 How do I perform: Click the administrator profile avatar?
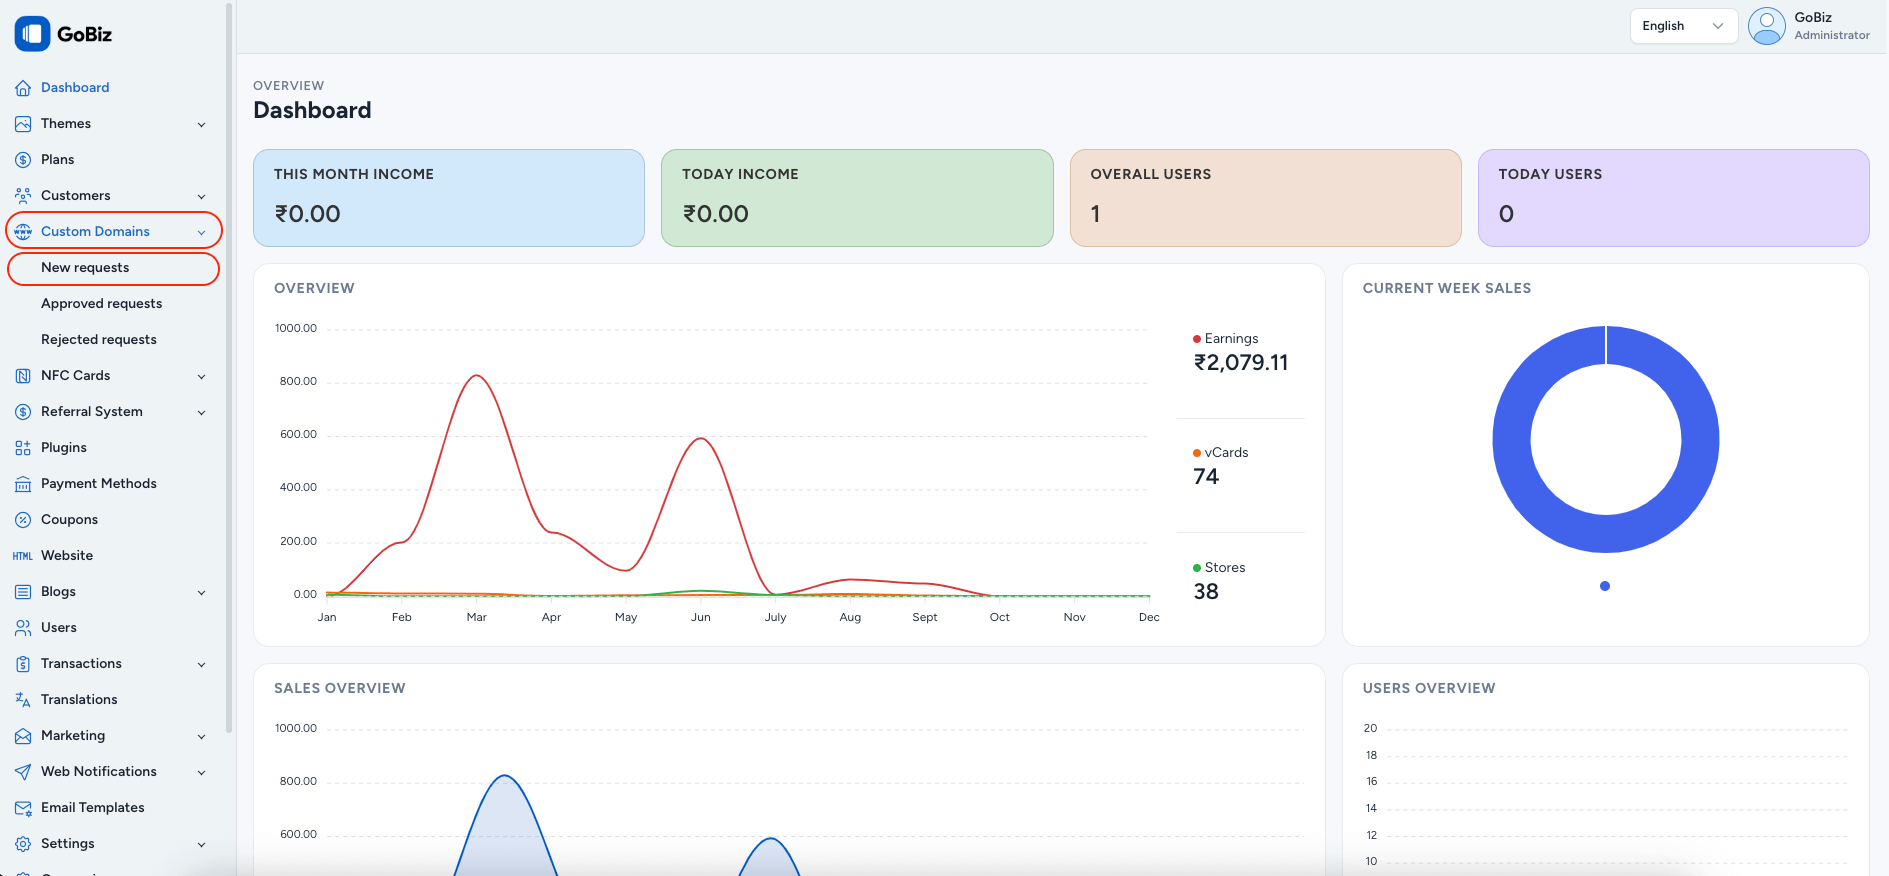click(x=1766, y=26)
